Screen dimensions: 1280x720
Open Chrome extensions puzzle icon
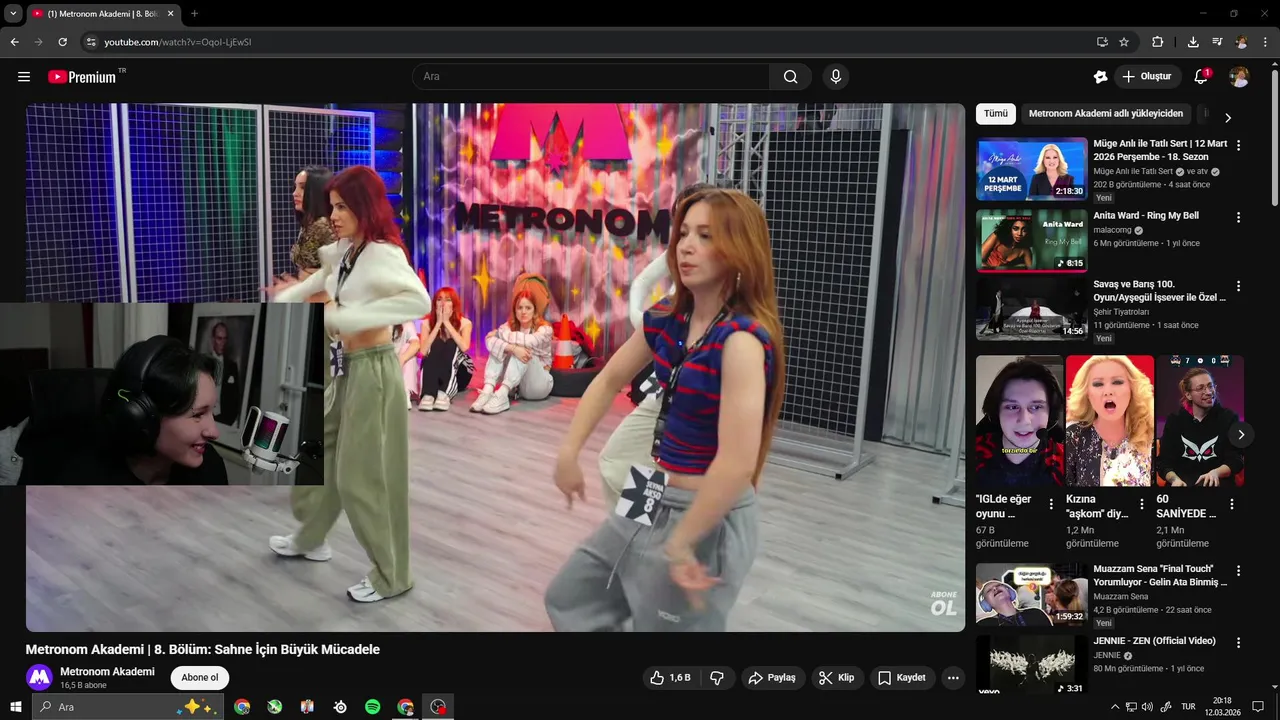[x=1158, y=42]
